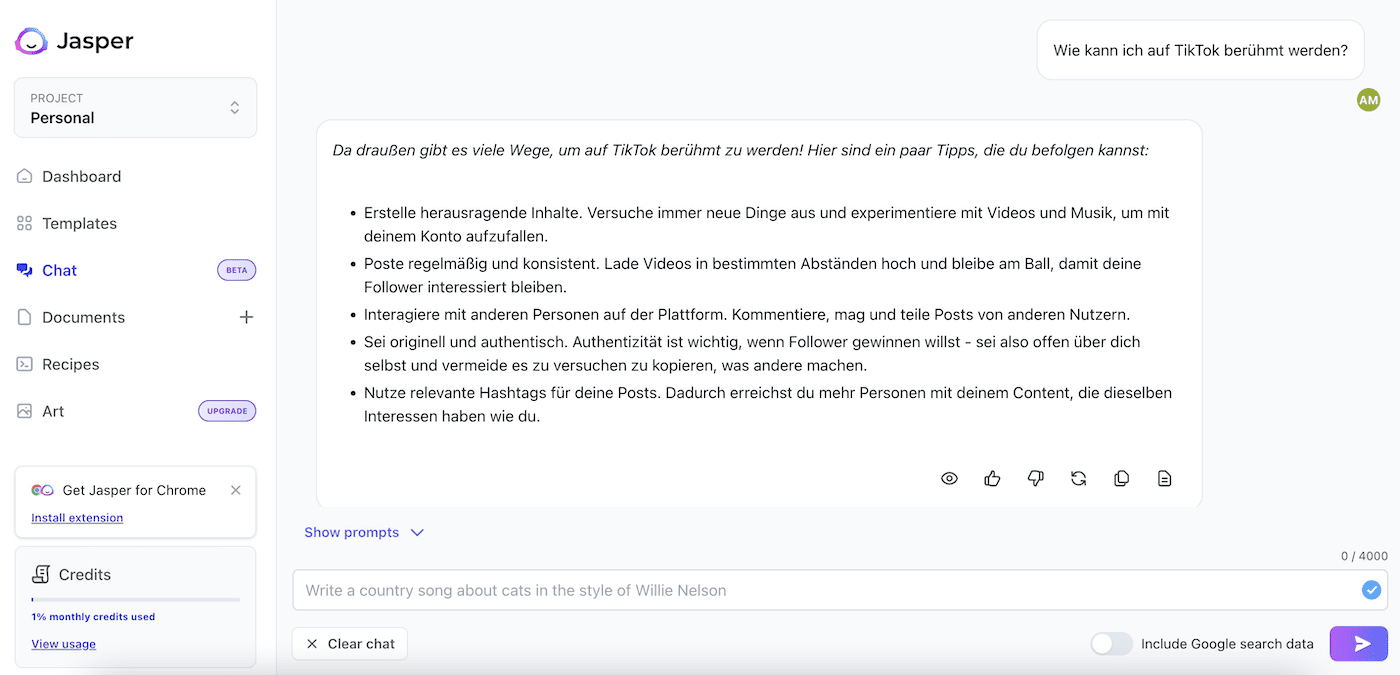Click the Documents page icon
The image size is (1400, 675).
[25, 318]
